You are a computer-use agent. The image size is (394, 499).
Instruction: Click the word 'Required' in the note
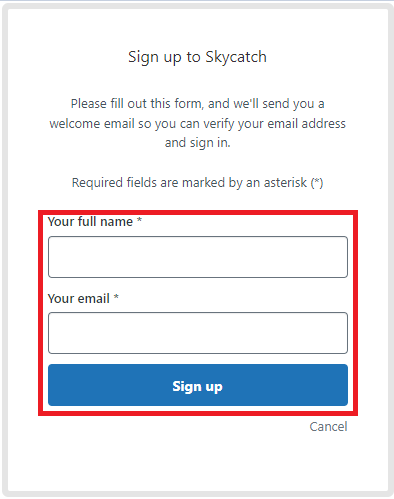tap(97, 183)
